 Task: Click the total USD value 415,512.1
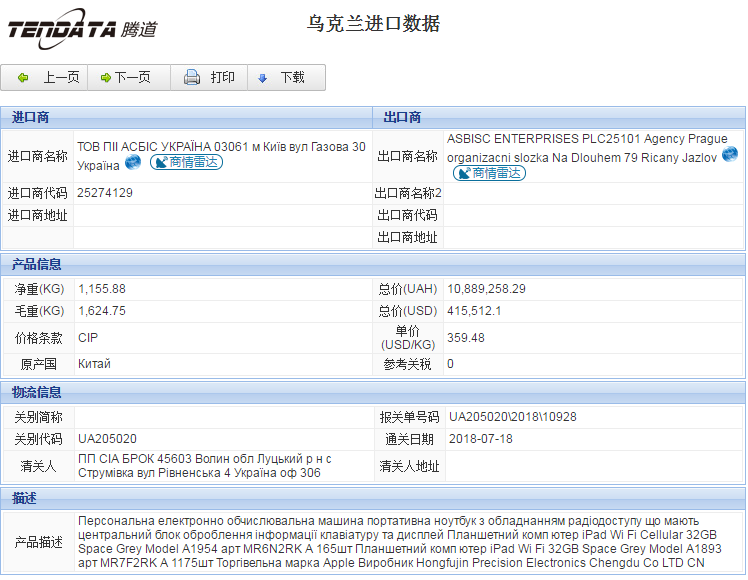474,311
